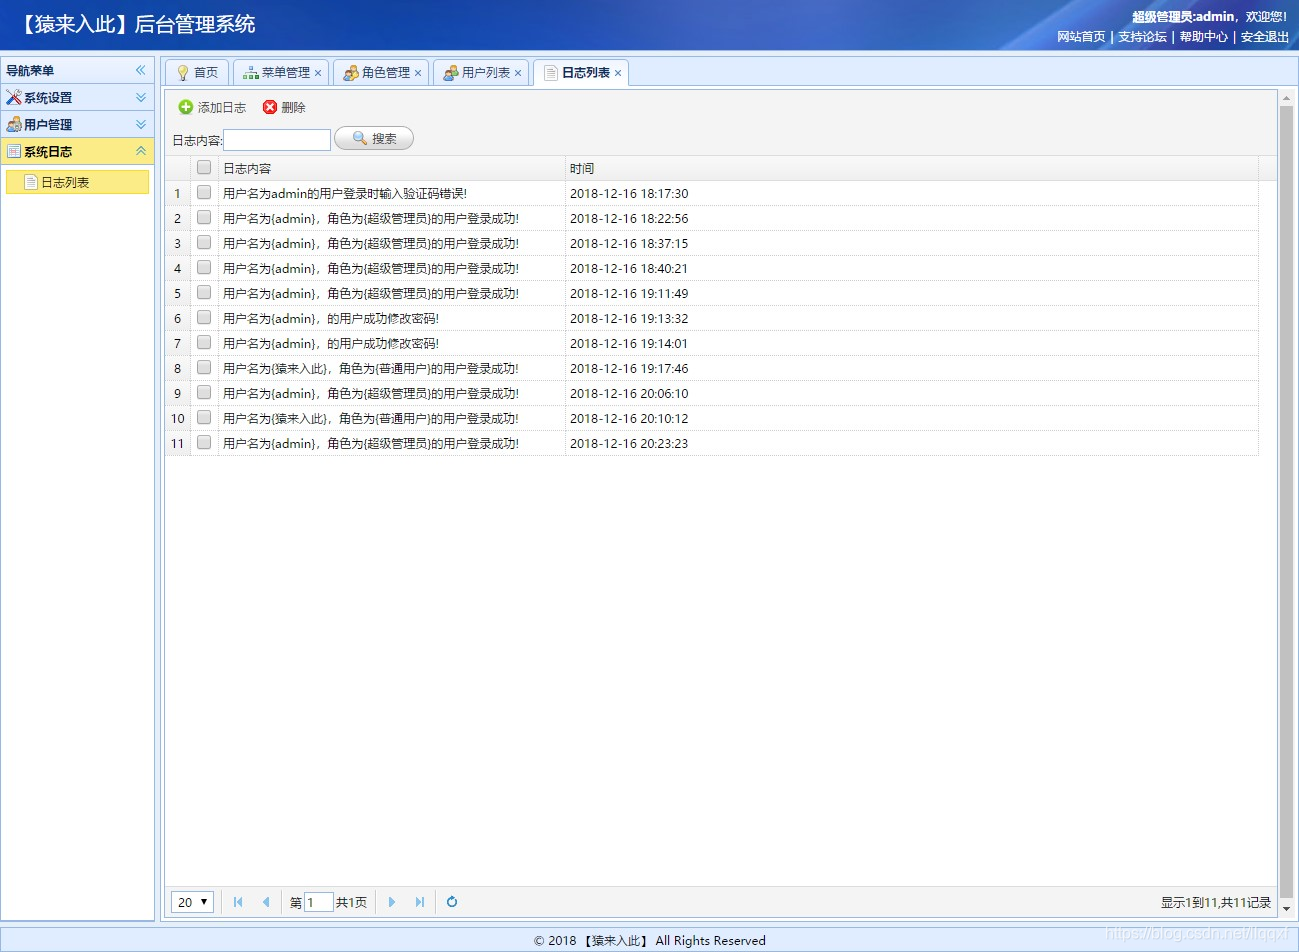Screen dimensions: 1299x952
Task: Click the scrollbar up arrow
Action: 1286,97
